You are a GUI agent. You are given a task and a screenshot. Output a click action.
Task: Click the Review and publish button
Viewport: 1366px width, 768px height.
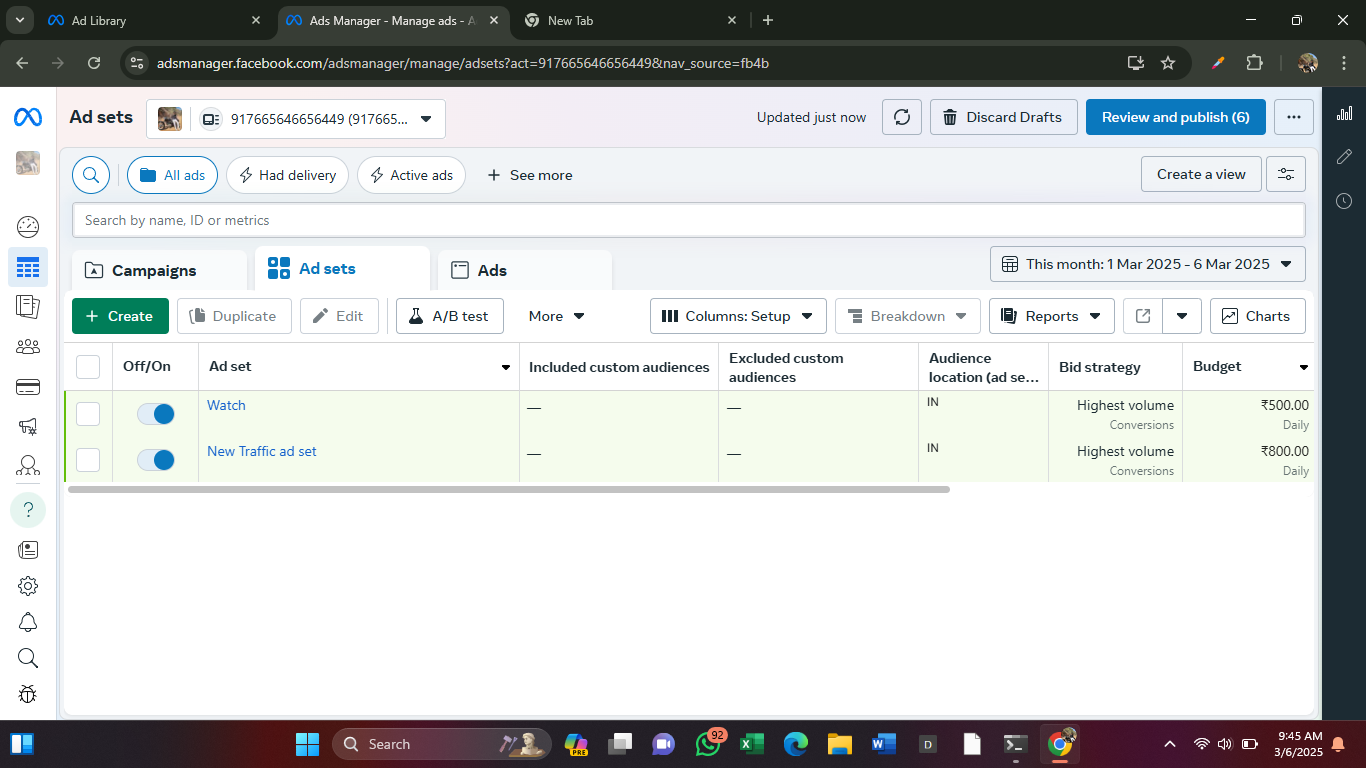(1175, 117)
